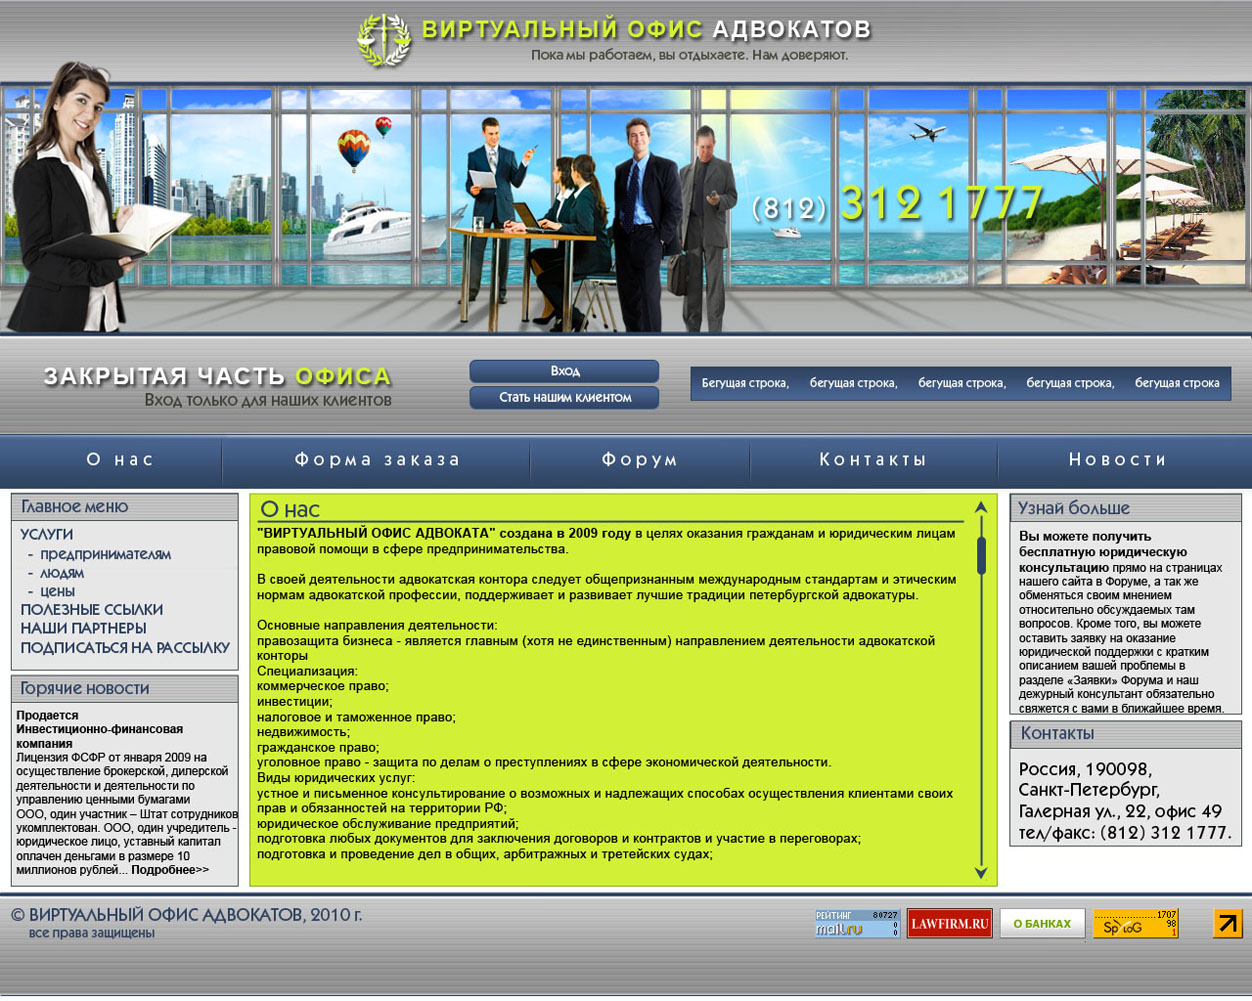The image size is (1252, 1001).
Task: Click the up arrow of content scrollbar
Action: 981,508
